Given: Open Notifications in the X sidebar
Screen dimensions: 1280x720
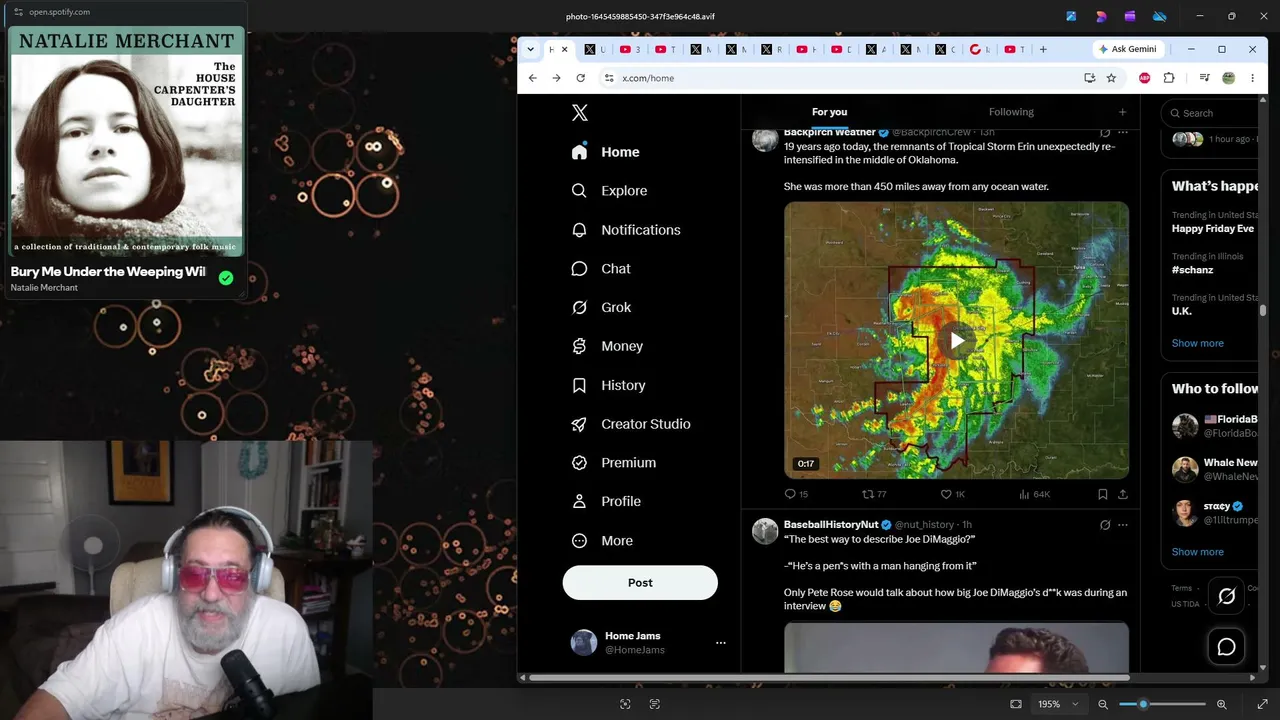Looking at the screenshot, I should click(x=626, y=230).
